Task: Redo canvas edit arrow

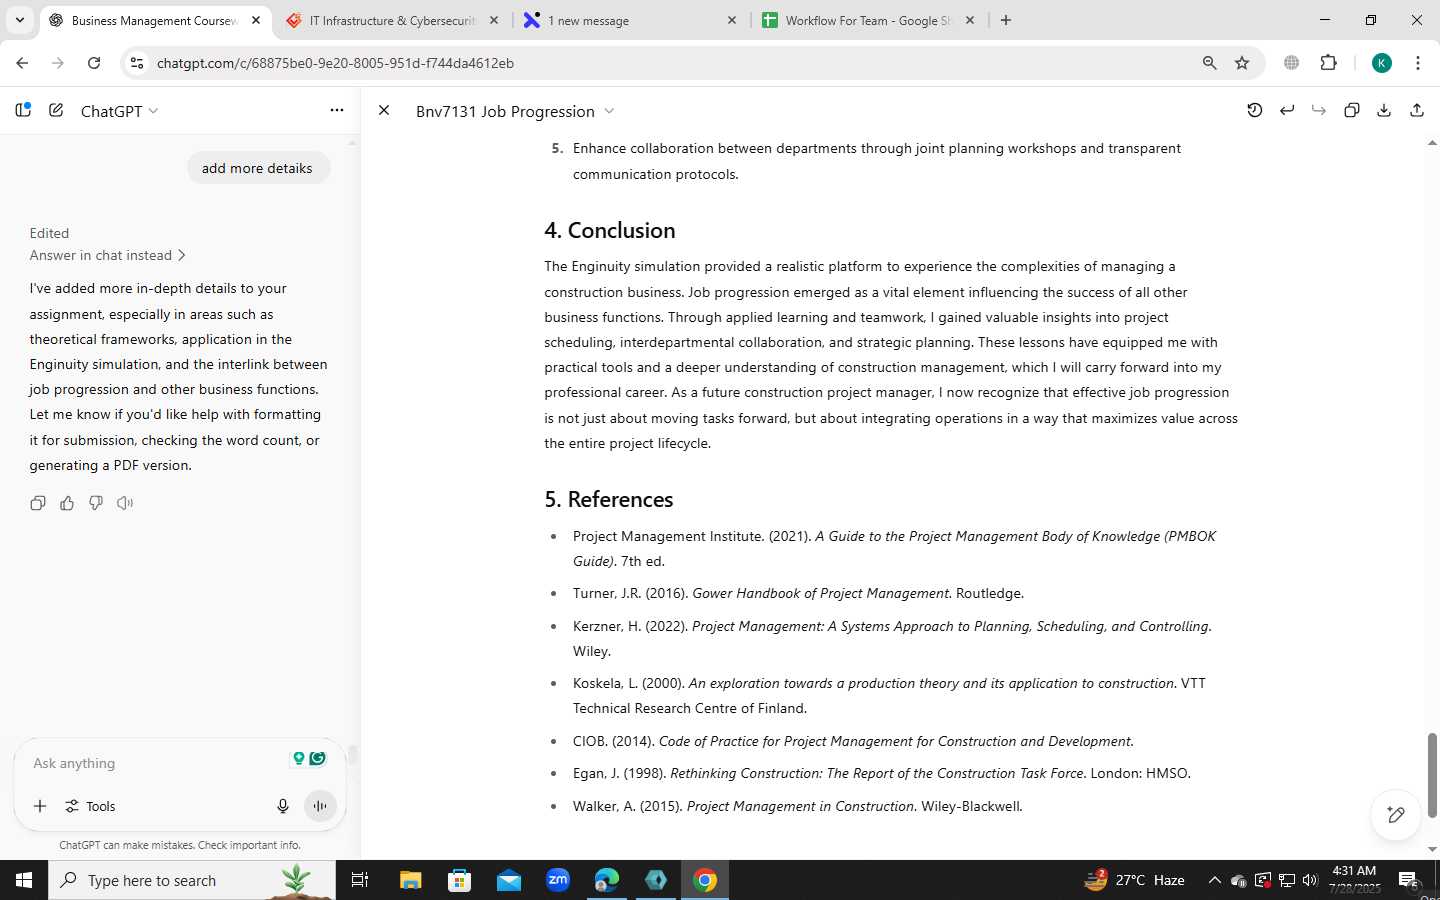Action: click(x=1319, y=110)
